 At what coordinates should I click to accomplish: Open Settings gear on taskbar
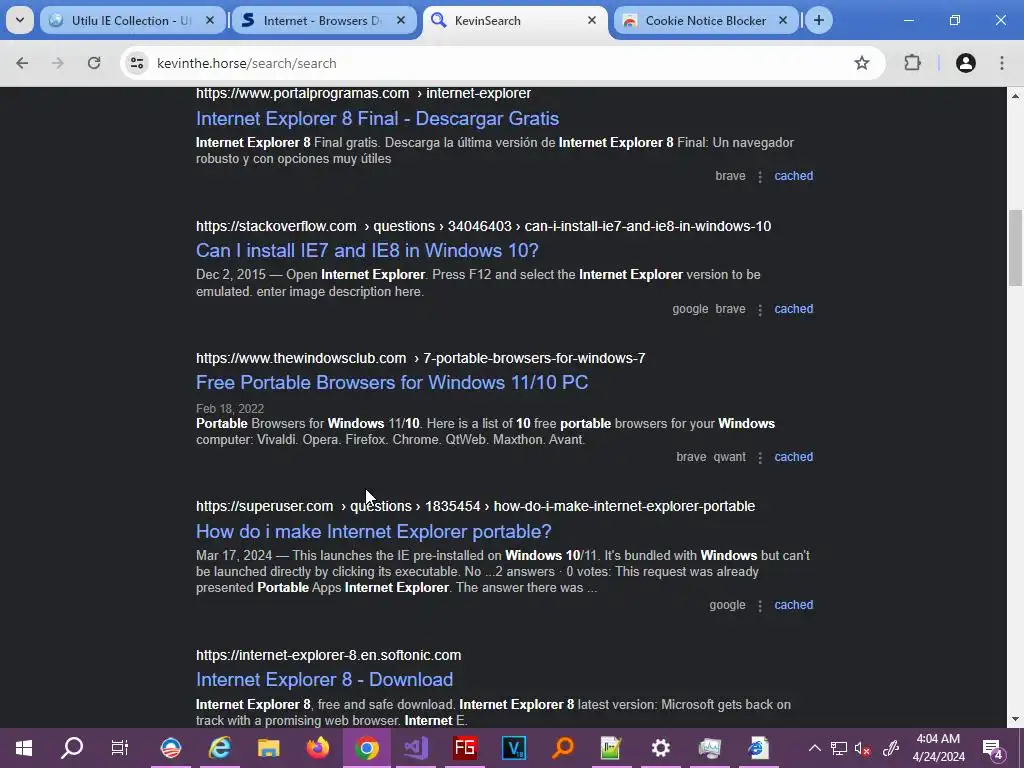660,748
